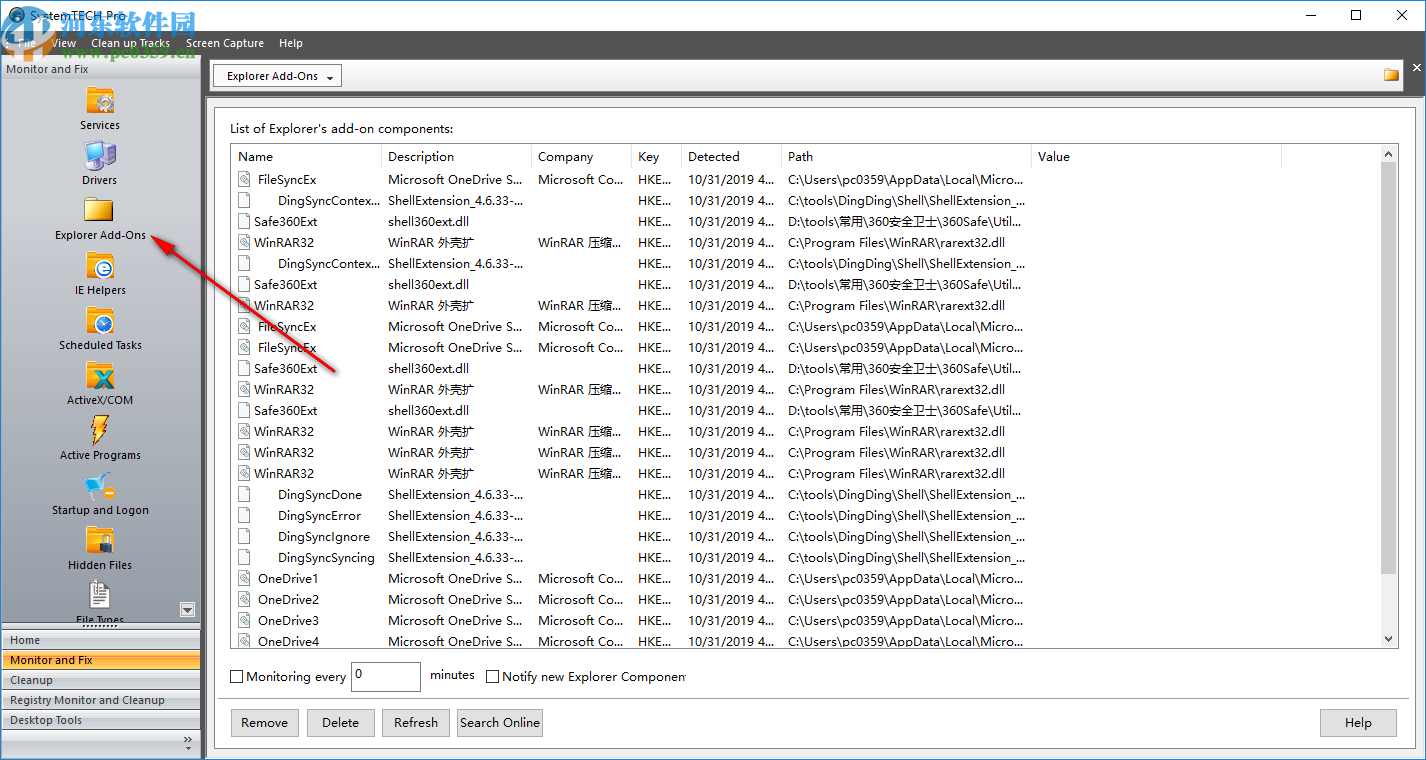Open Startup and Logon settings
Screen dimensions: 1426x760
tap(100, 492)
